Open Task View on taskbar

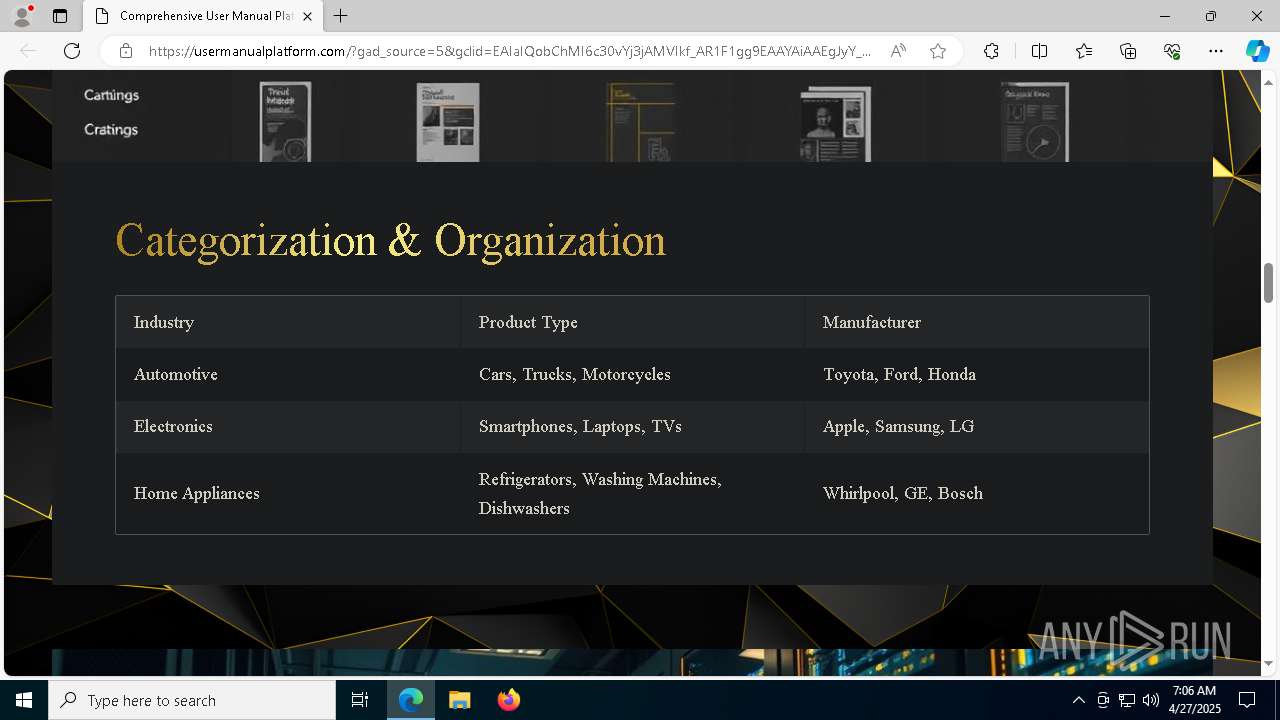tap(360, 700)
